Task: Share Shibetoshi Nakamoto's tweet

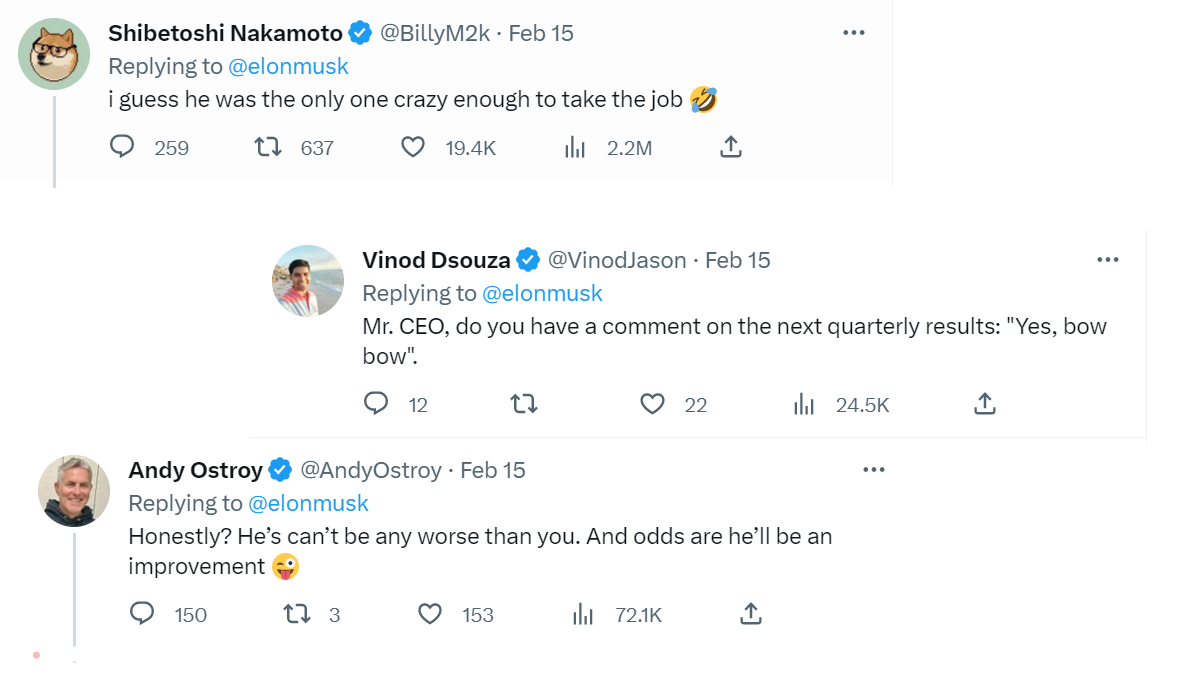Action: [x=731, y=148]
